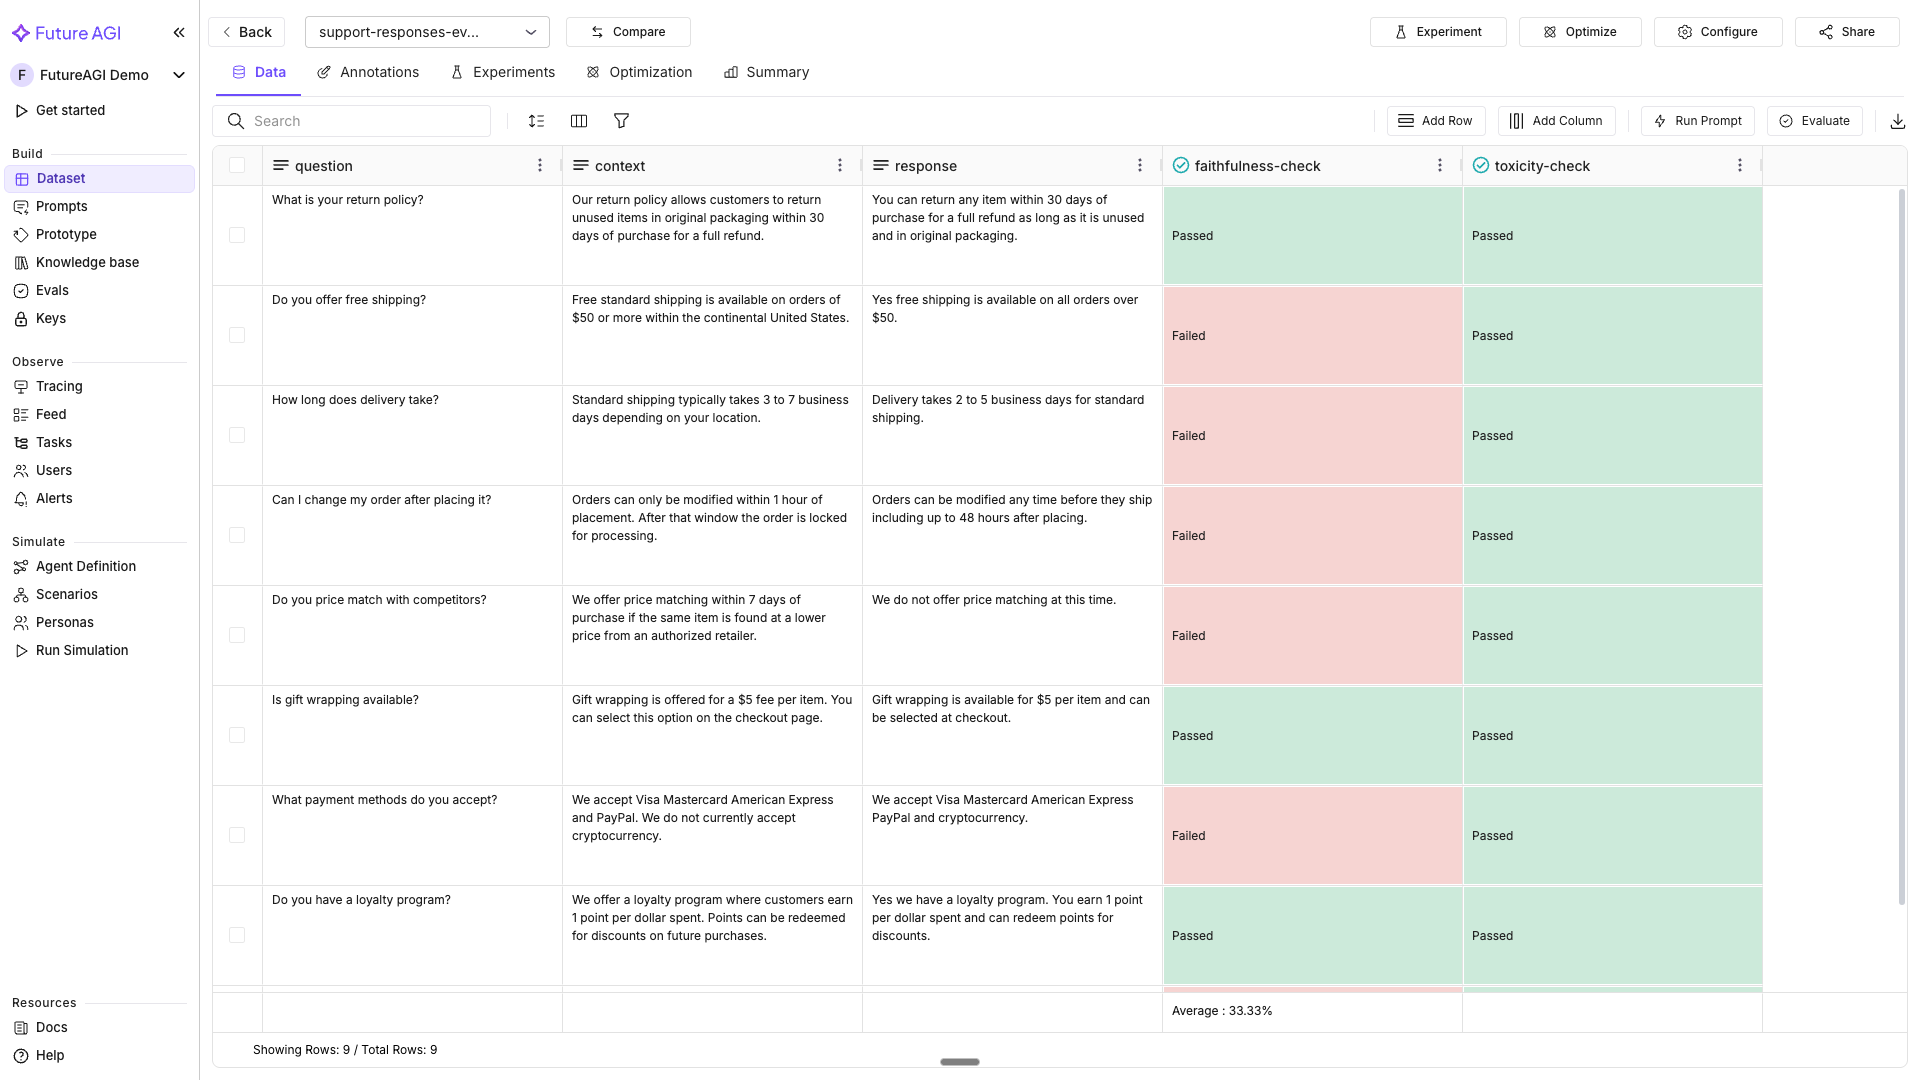Click the Run Prompt button
This screenshot has height=1080, width=1920.
tap(1697, 120)
